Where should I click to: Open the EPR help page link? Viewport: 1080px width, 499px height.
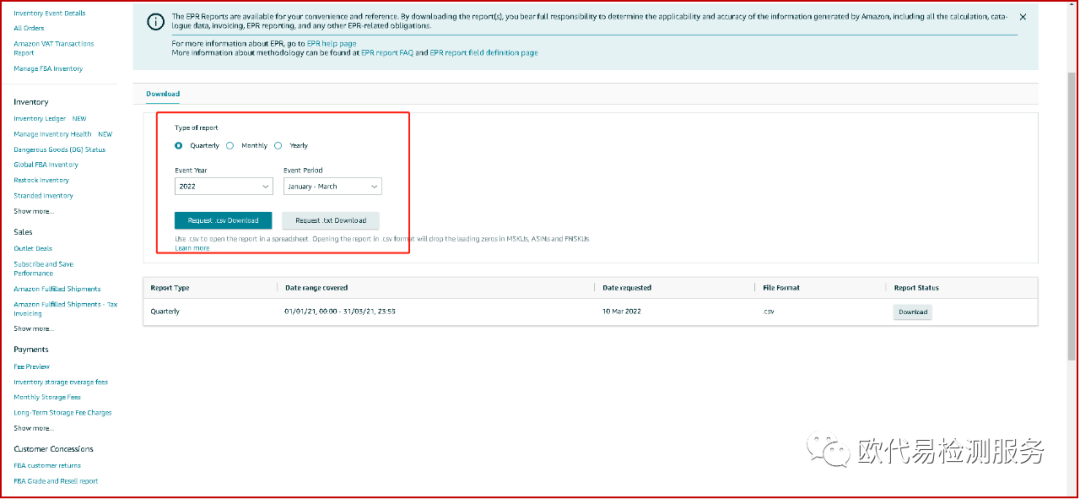coord(331,43)
